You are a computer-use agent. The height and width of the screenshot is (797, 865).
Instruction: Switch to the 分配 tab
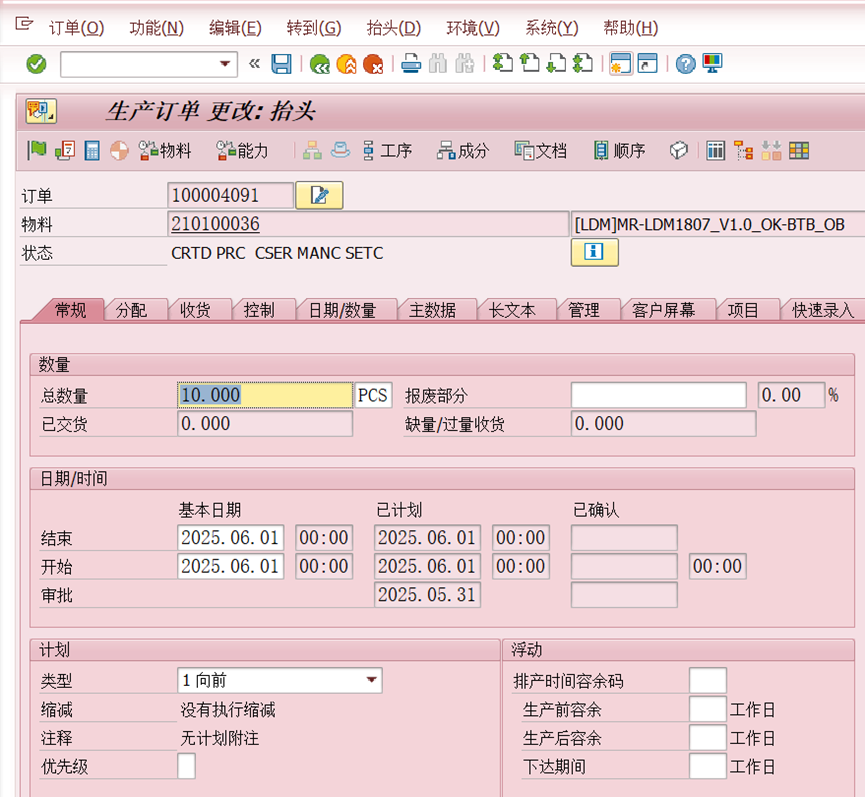point(131,310)
